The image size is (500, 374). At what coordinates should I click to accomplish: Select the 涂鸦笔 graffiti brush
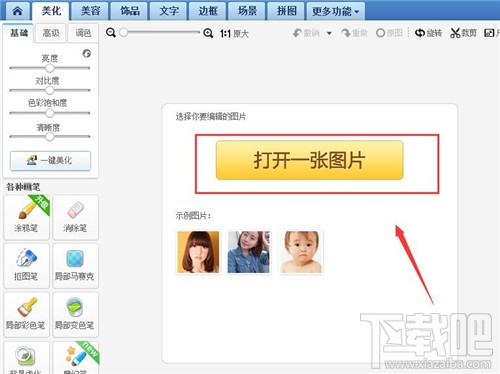click(x=26, y=217)
